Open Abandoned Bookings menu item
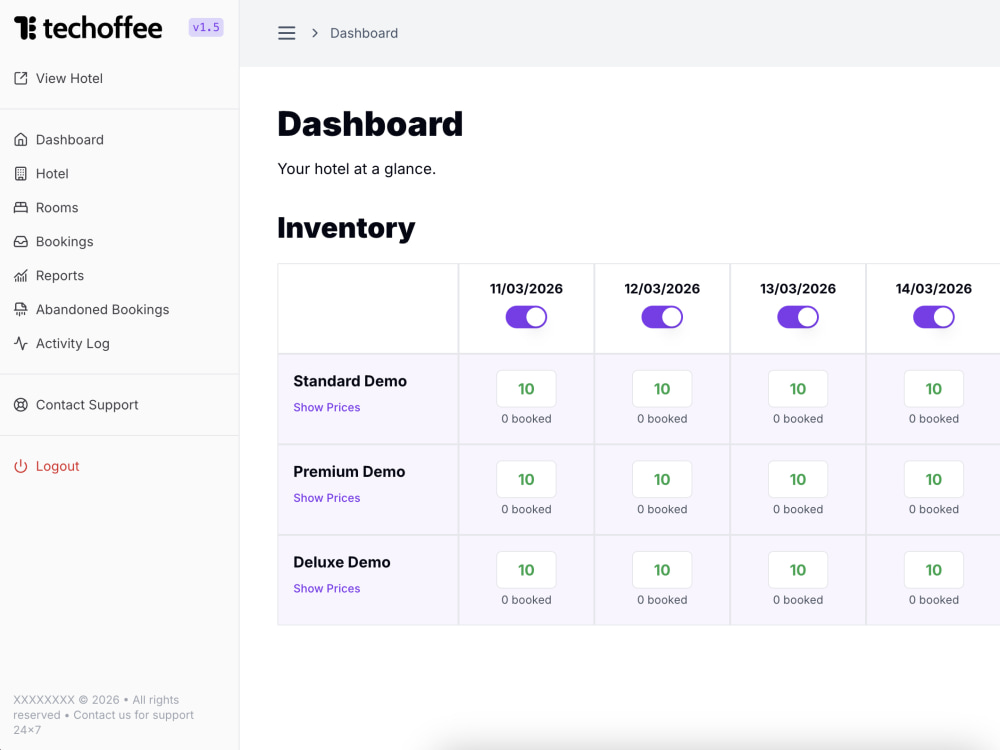The width and height of the screenshot is (1000, 750). [x=102, y=309]
